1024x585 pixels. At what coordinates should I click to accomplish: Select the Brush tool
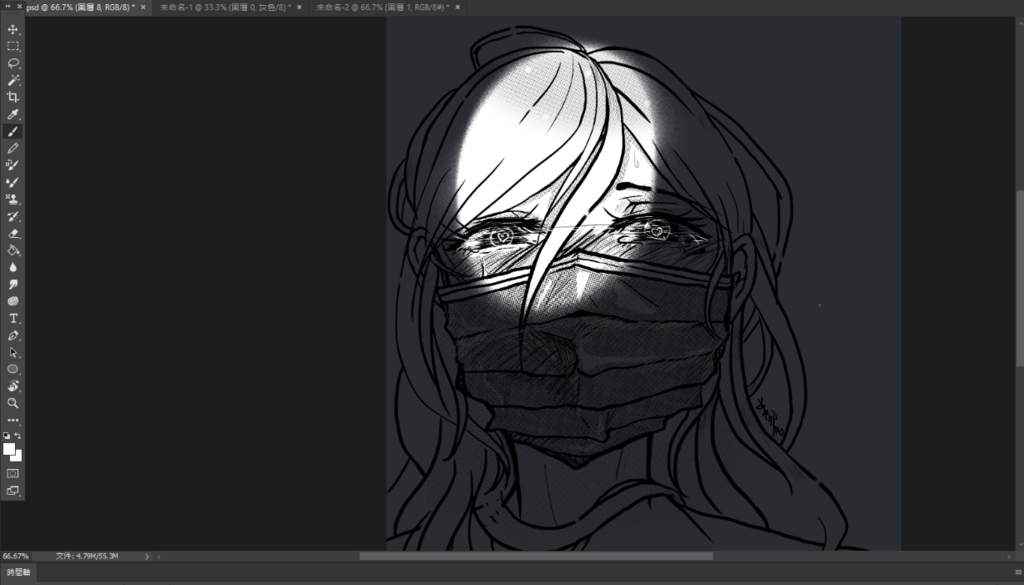[x=12, y=131]
